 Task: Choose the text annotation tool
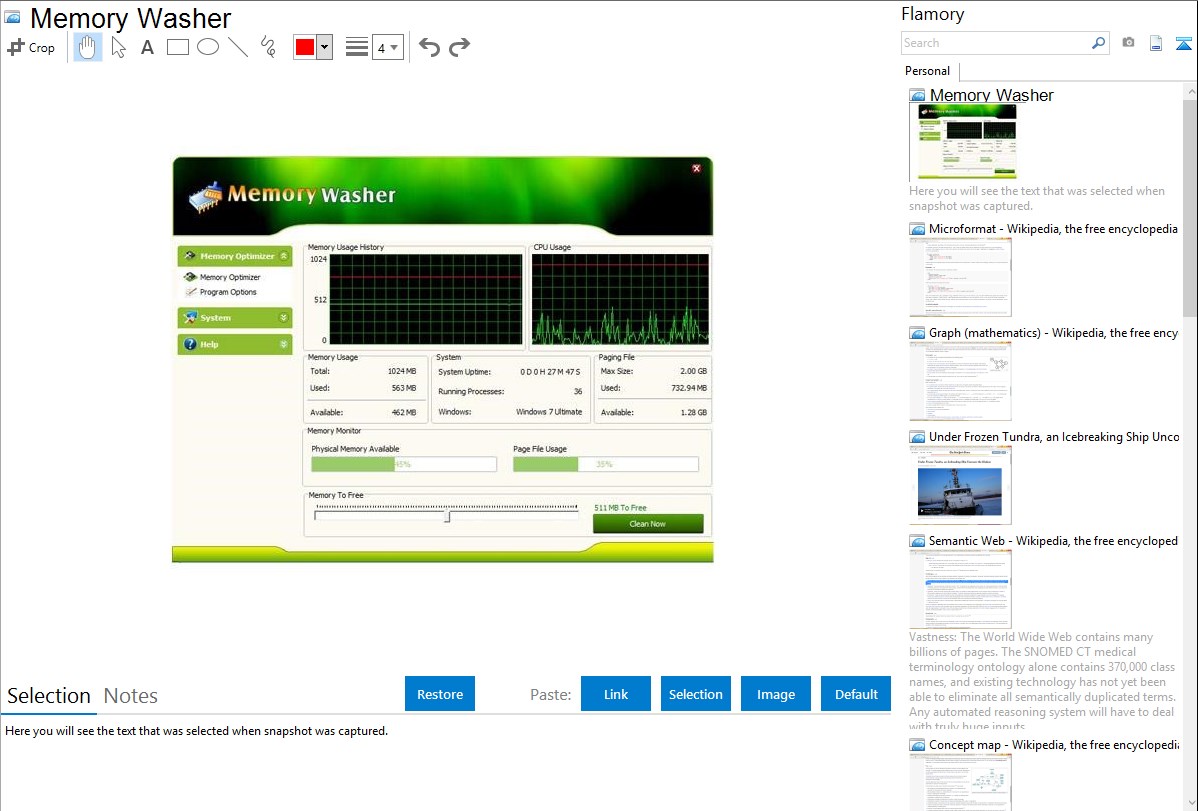[x=147, y=47]
